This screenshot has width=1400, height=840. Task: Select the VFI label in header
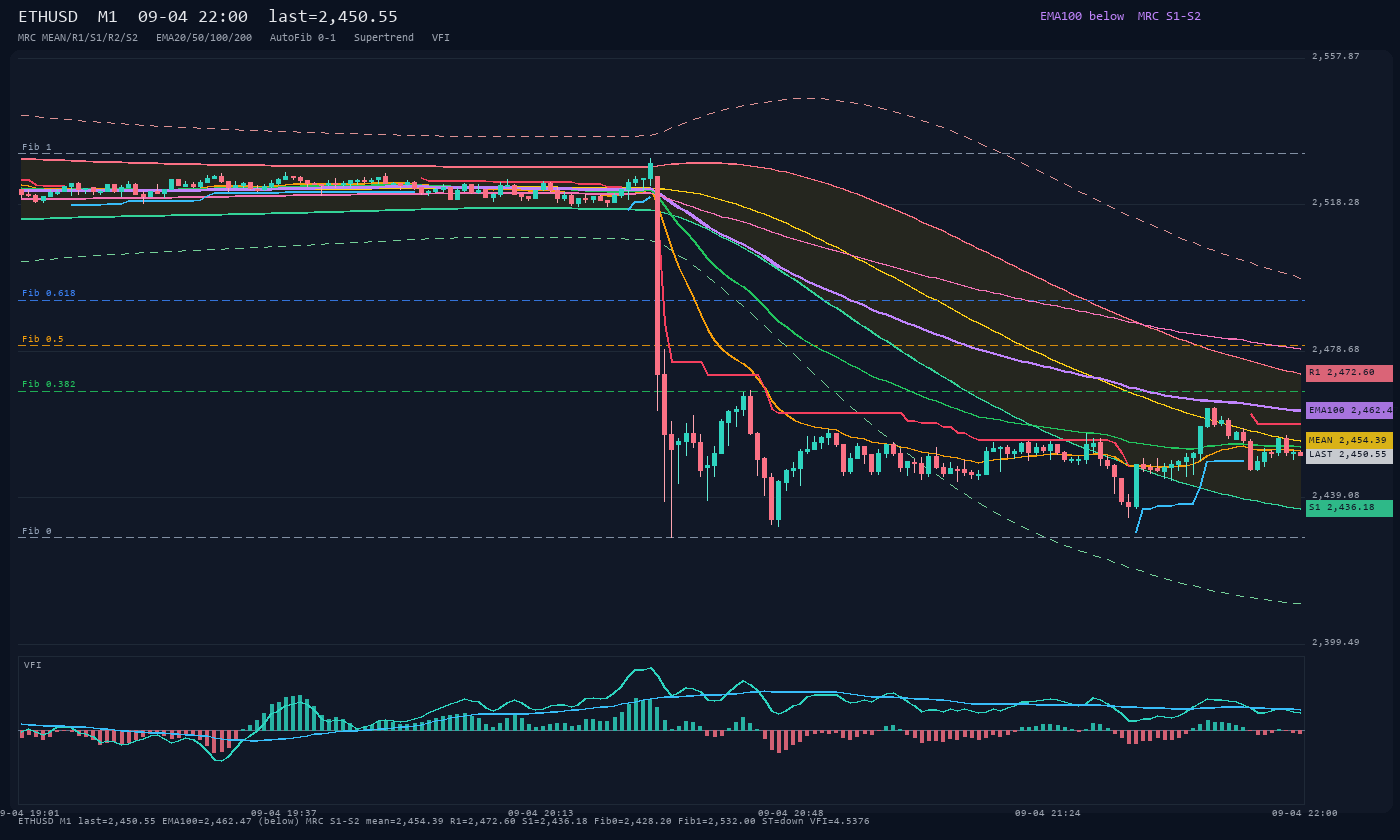coord(441,37)
